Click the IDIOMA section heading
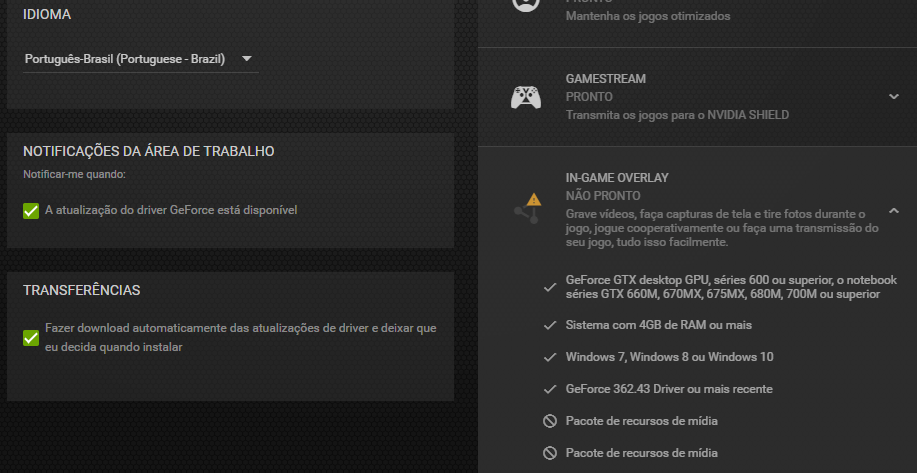Screen dimensions: 917x473 point(47,15)
